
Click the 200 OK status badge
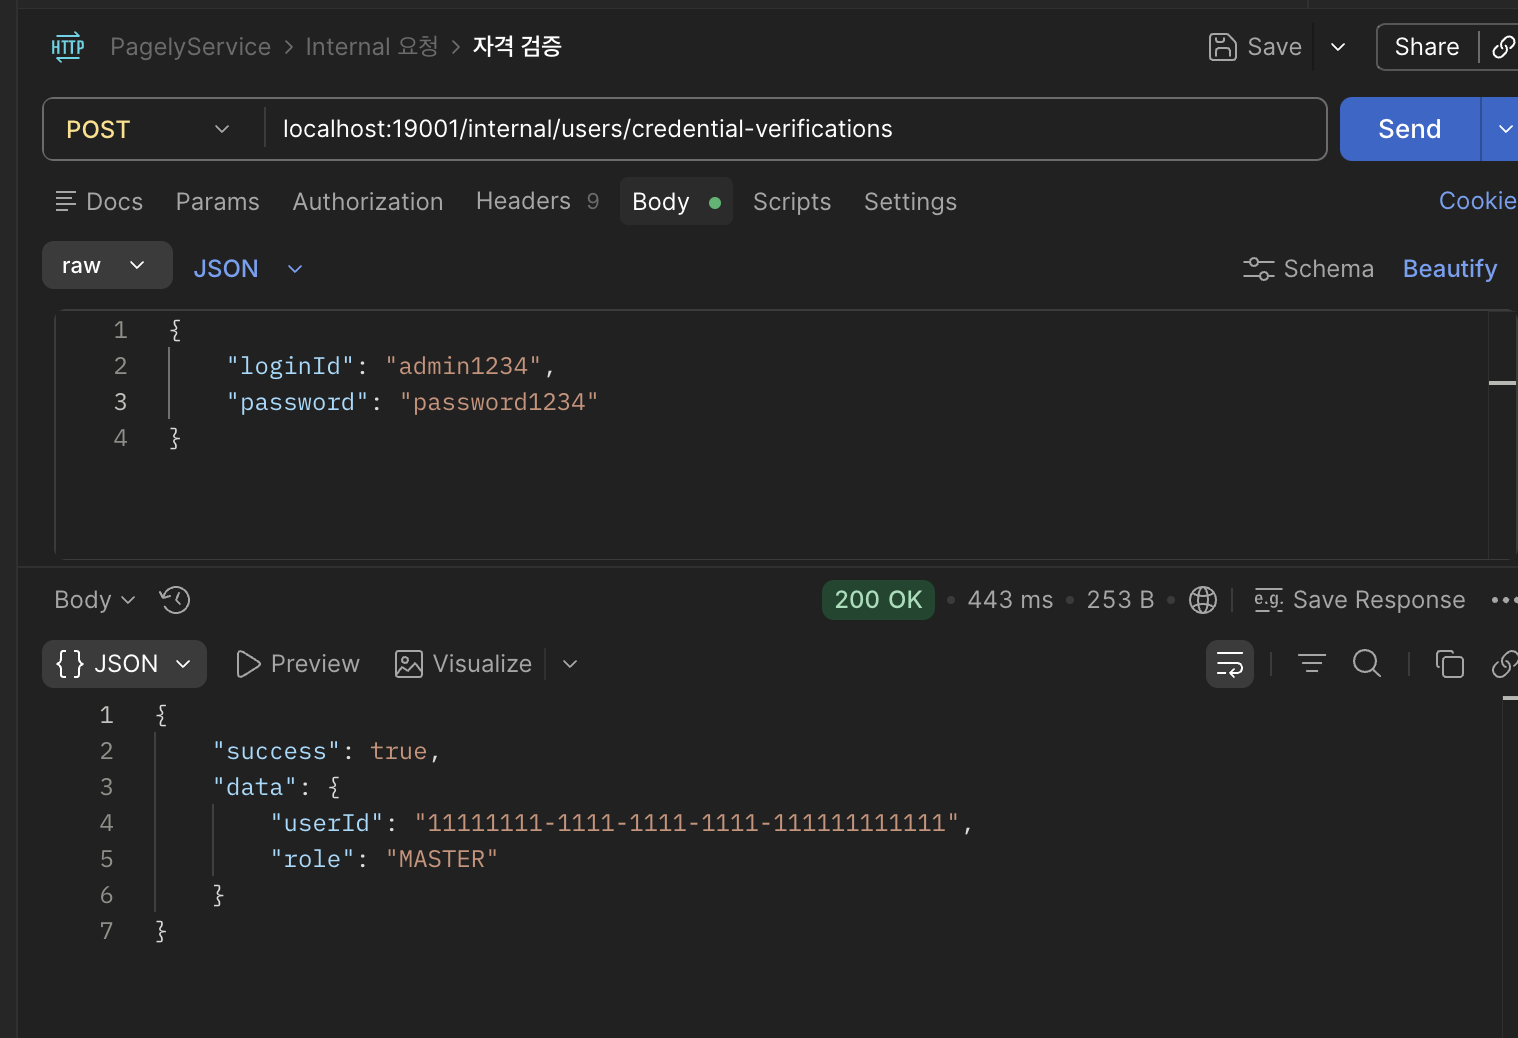coord(878,600)
